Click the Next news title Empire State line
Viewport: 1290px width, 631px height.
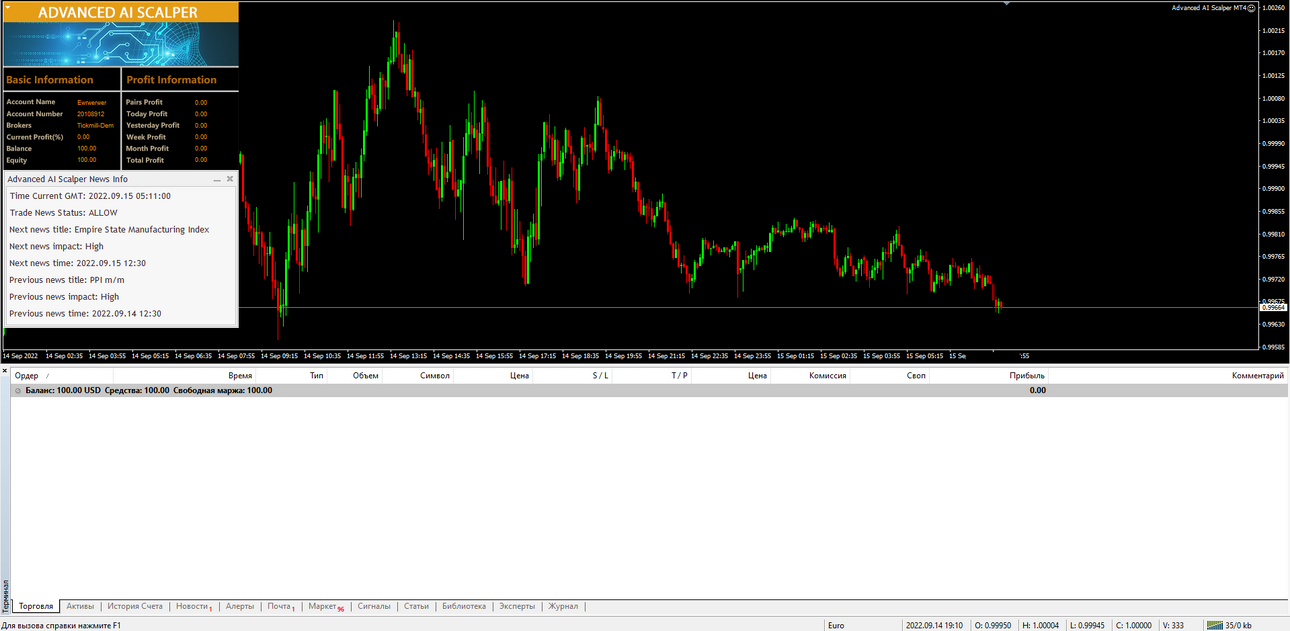[110, 229]
